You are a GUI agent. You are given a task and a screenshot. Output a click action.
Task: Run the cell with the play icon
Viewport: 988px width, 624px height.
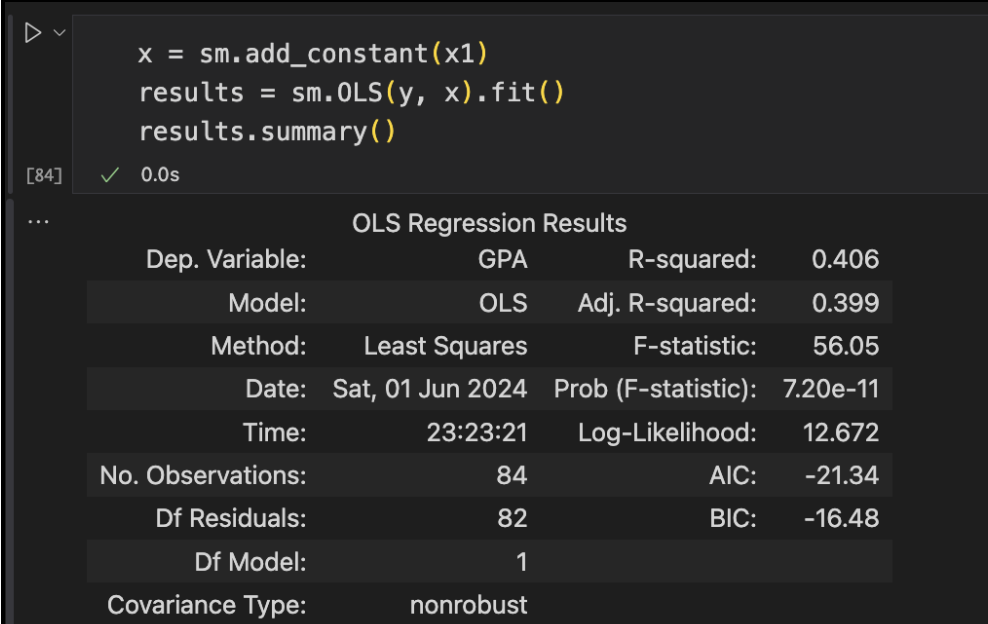(33, 33)
